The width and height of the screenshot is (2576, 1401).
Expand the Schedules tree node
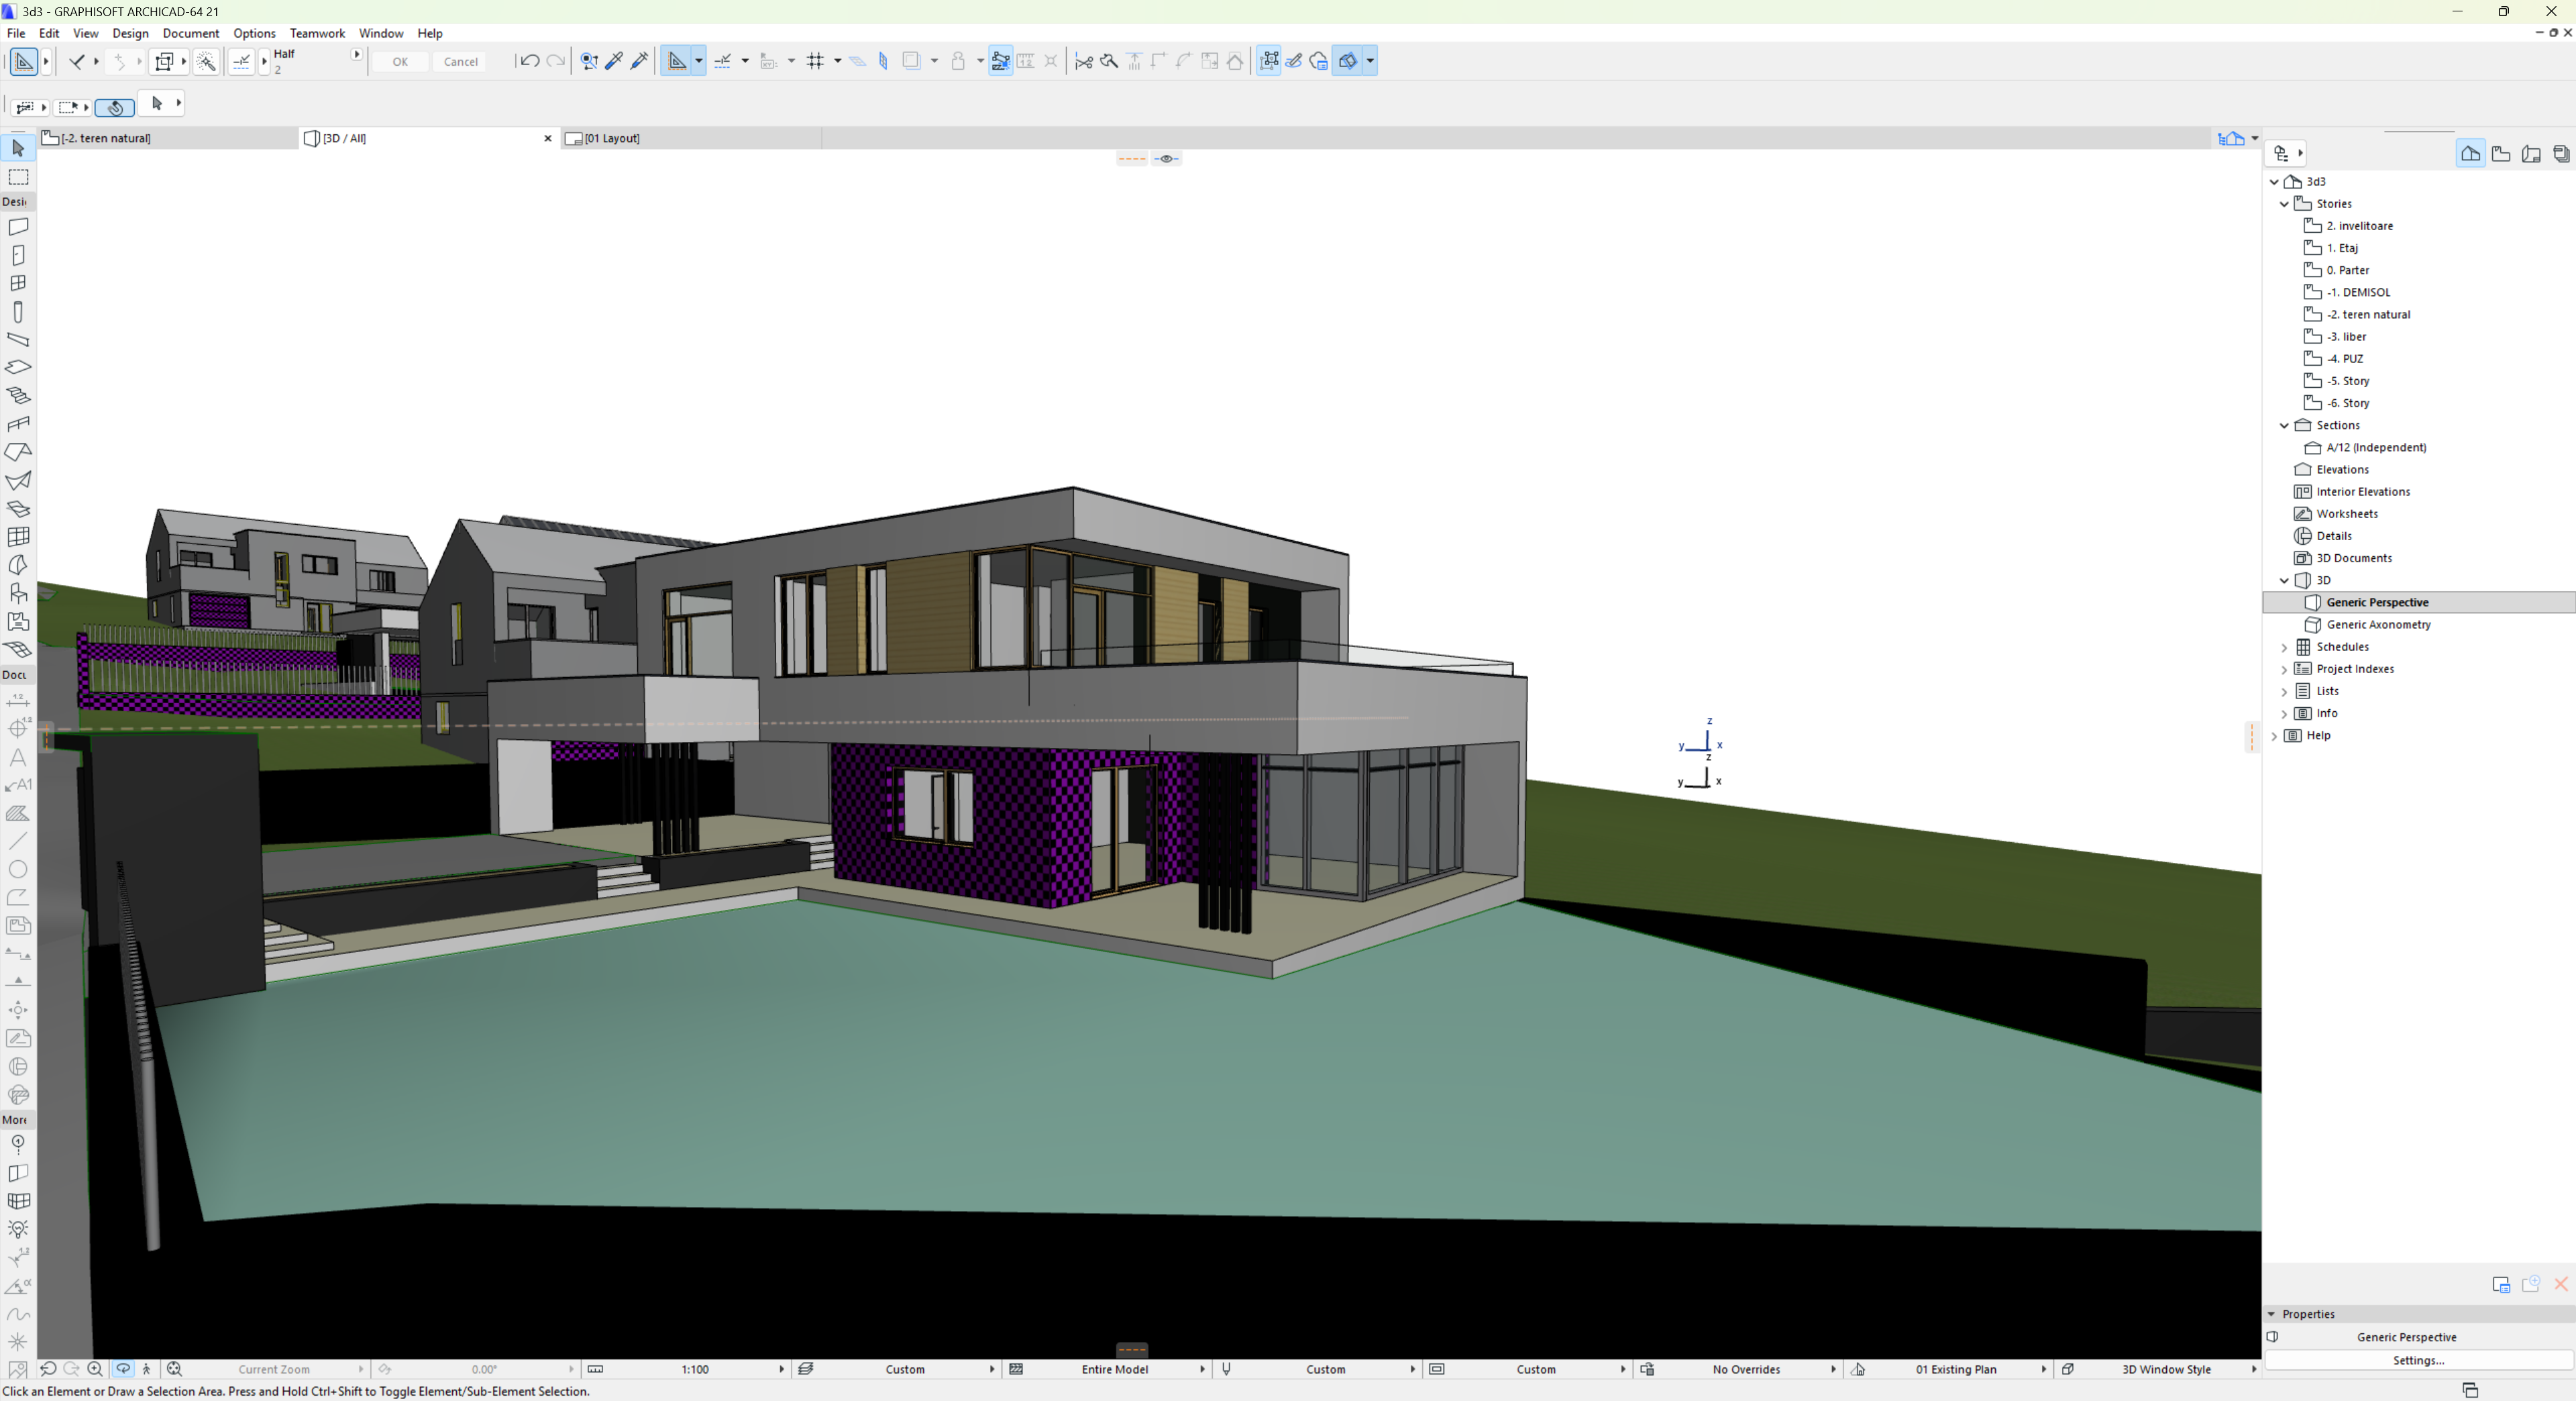point(2284,647)
